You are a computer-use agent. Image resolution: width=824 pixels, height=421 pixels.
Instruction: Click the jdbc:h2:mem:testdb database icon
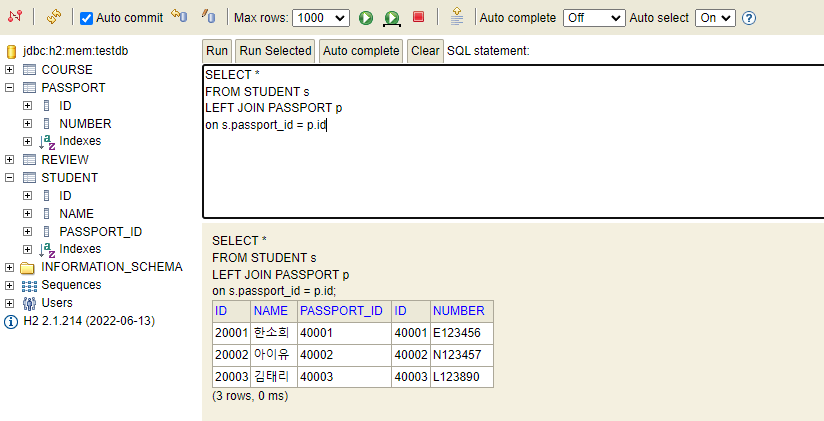pos(12,52)
